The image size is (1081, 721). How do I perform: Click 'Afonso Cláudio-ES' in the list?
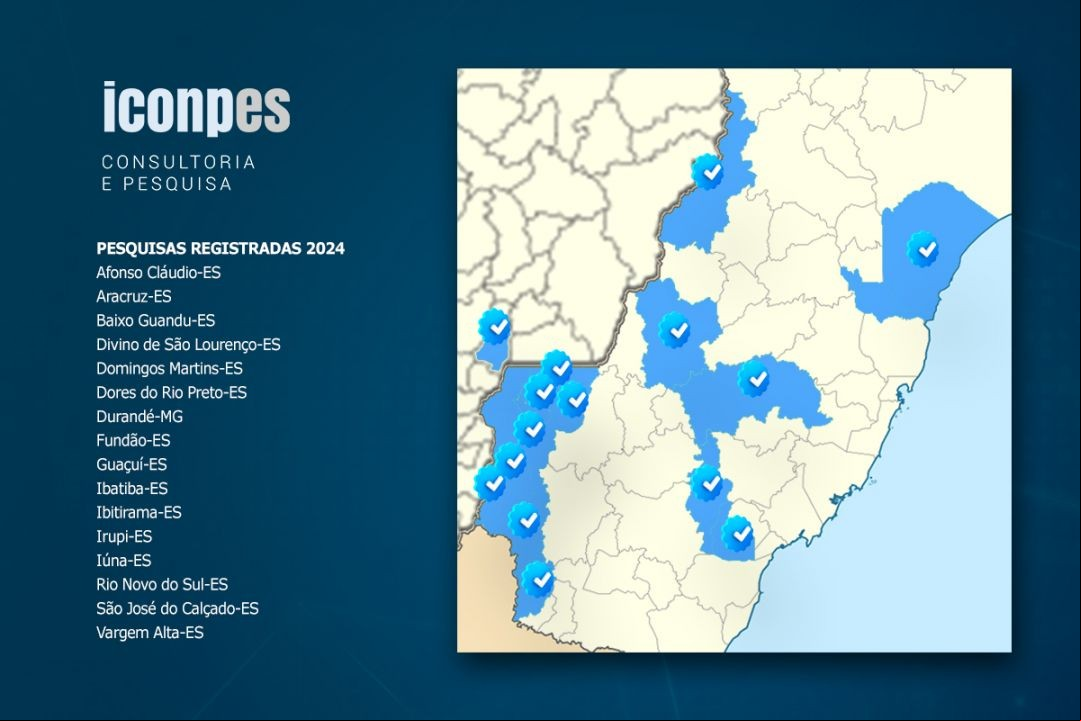coord(159,272)
